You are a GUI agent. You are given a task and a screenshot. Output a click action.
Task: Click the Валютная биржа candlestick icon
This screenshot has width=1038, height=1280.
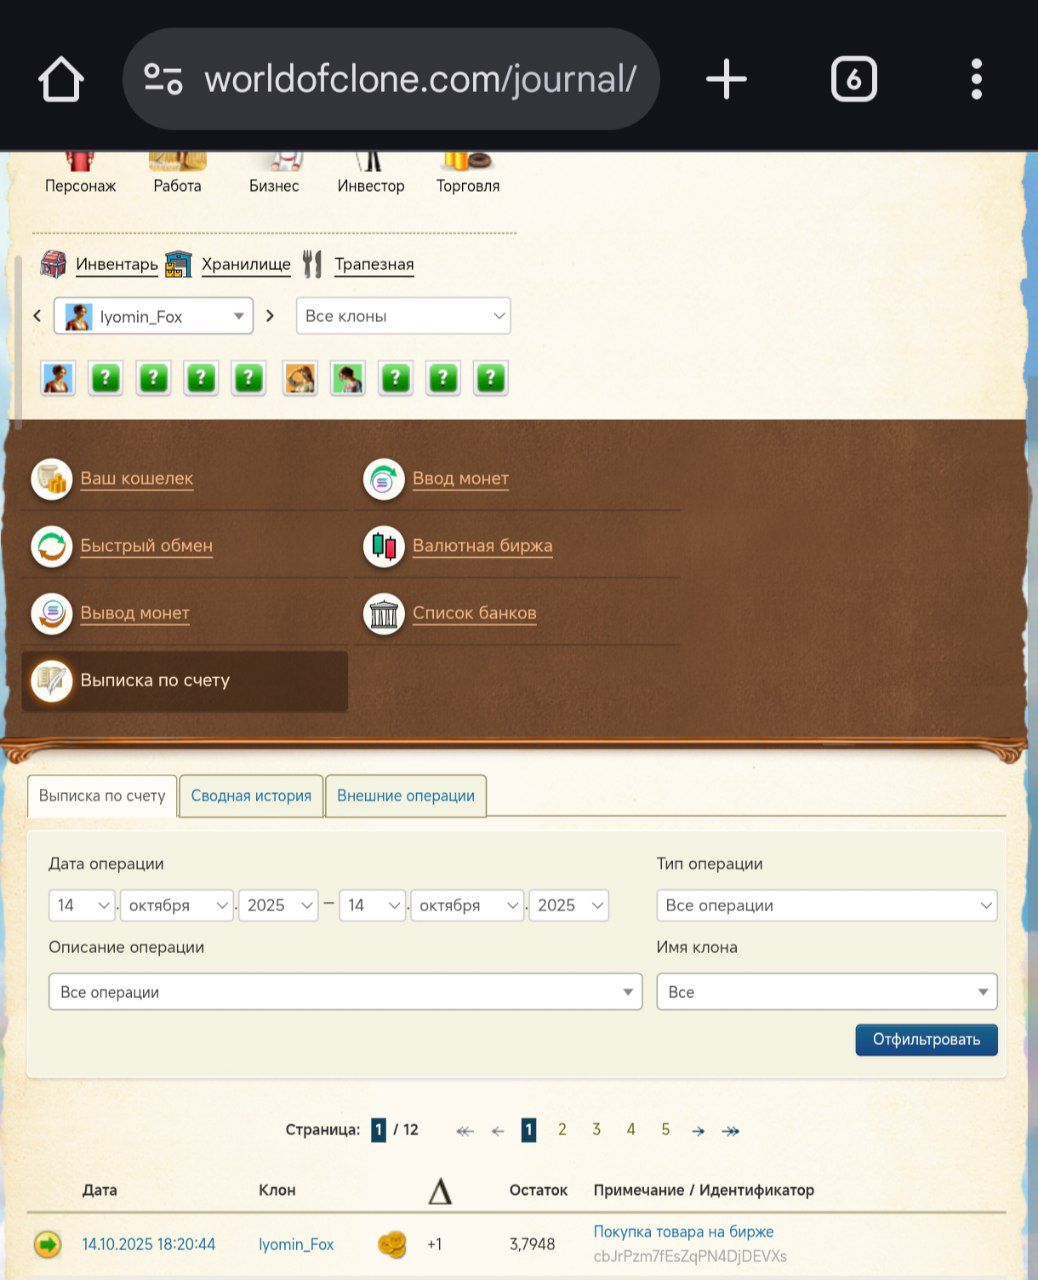point(383,546)
